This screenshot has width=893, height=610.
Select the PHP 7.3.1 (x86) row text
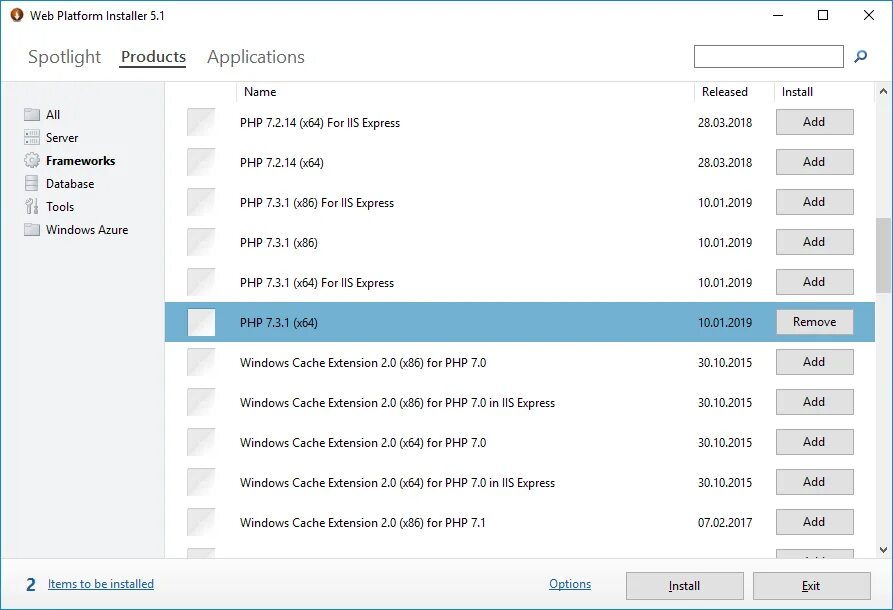(278, 243)
